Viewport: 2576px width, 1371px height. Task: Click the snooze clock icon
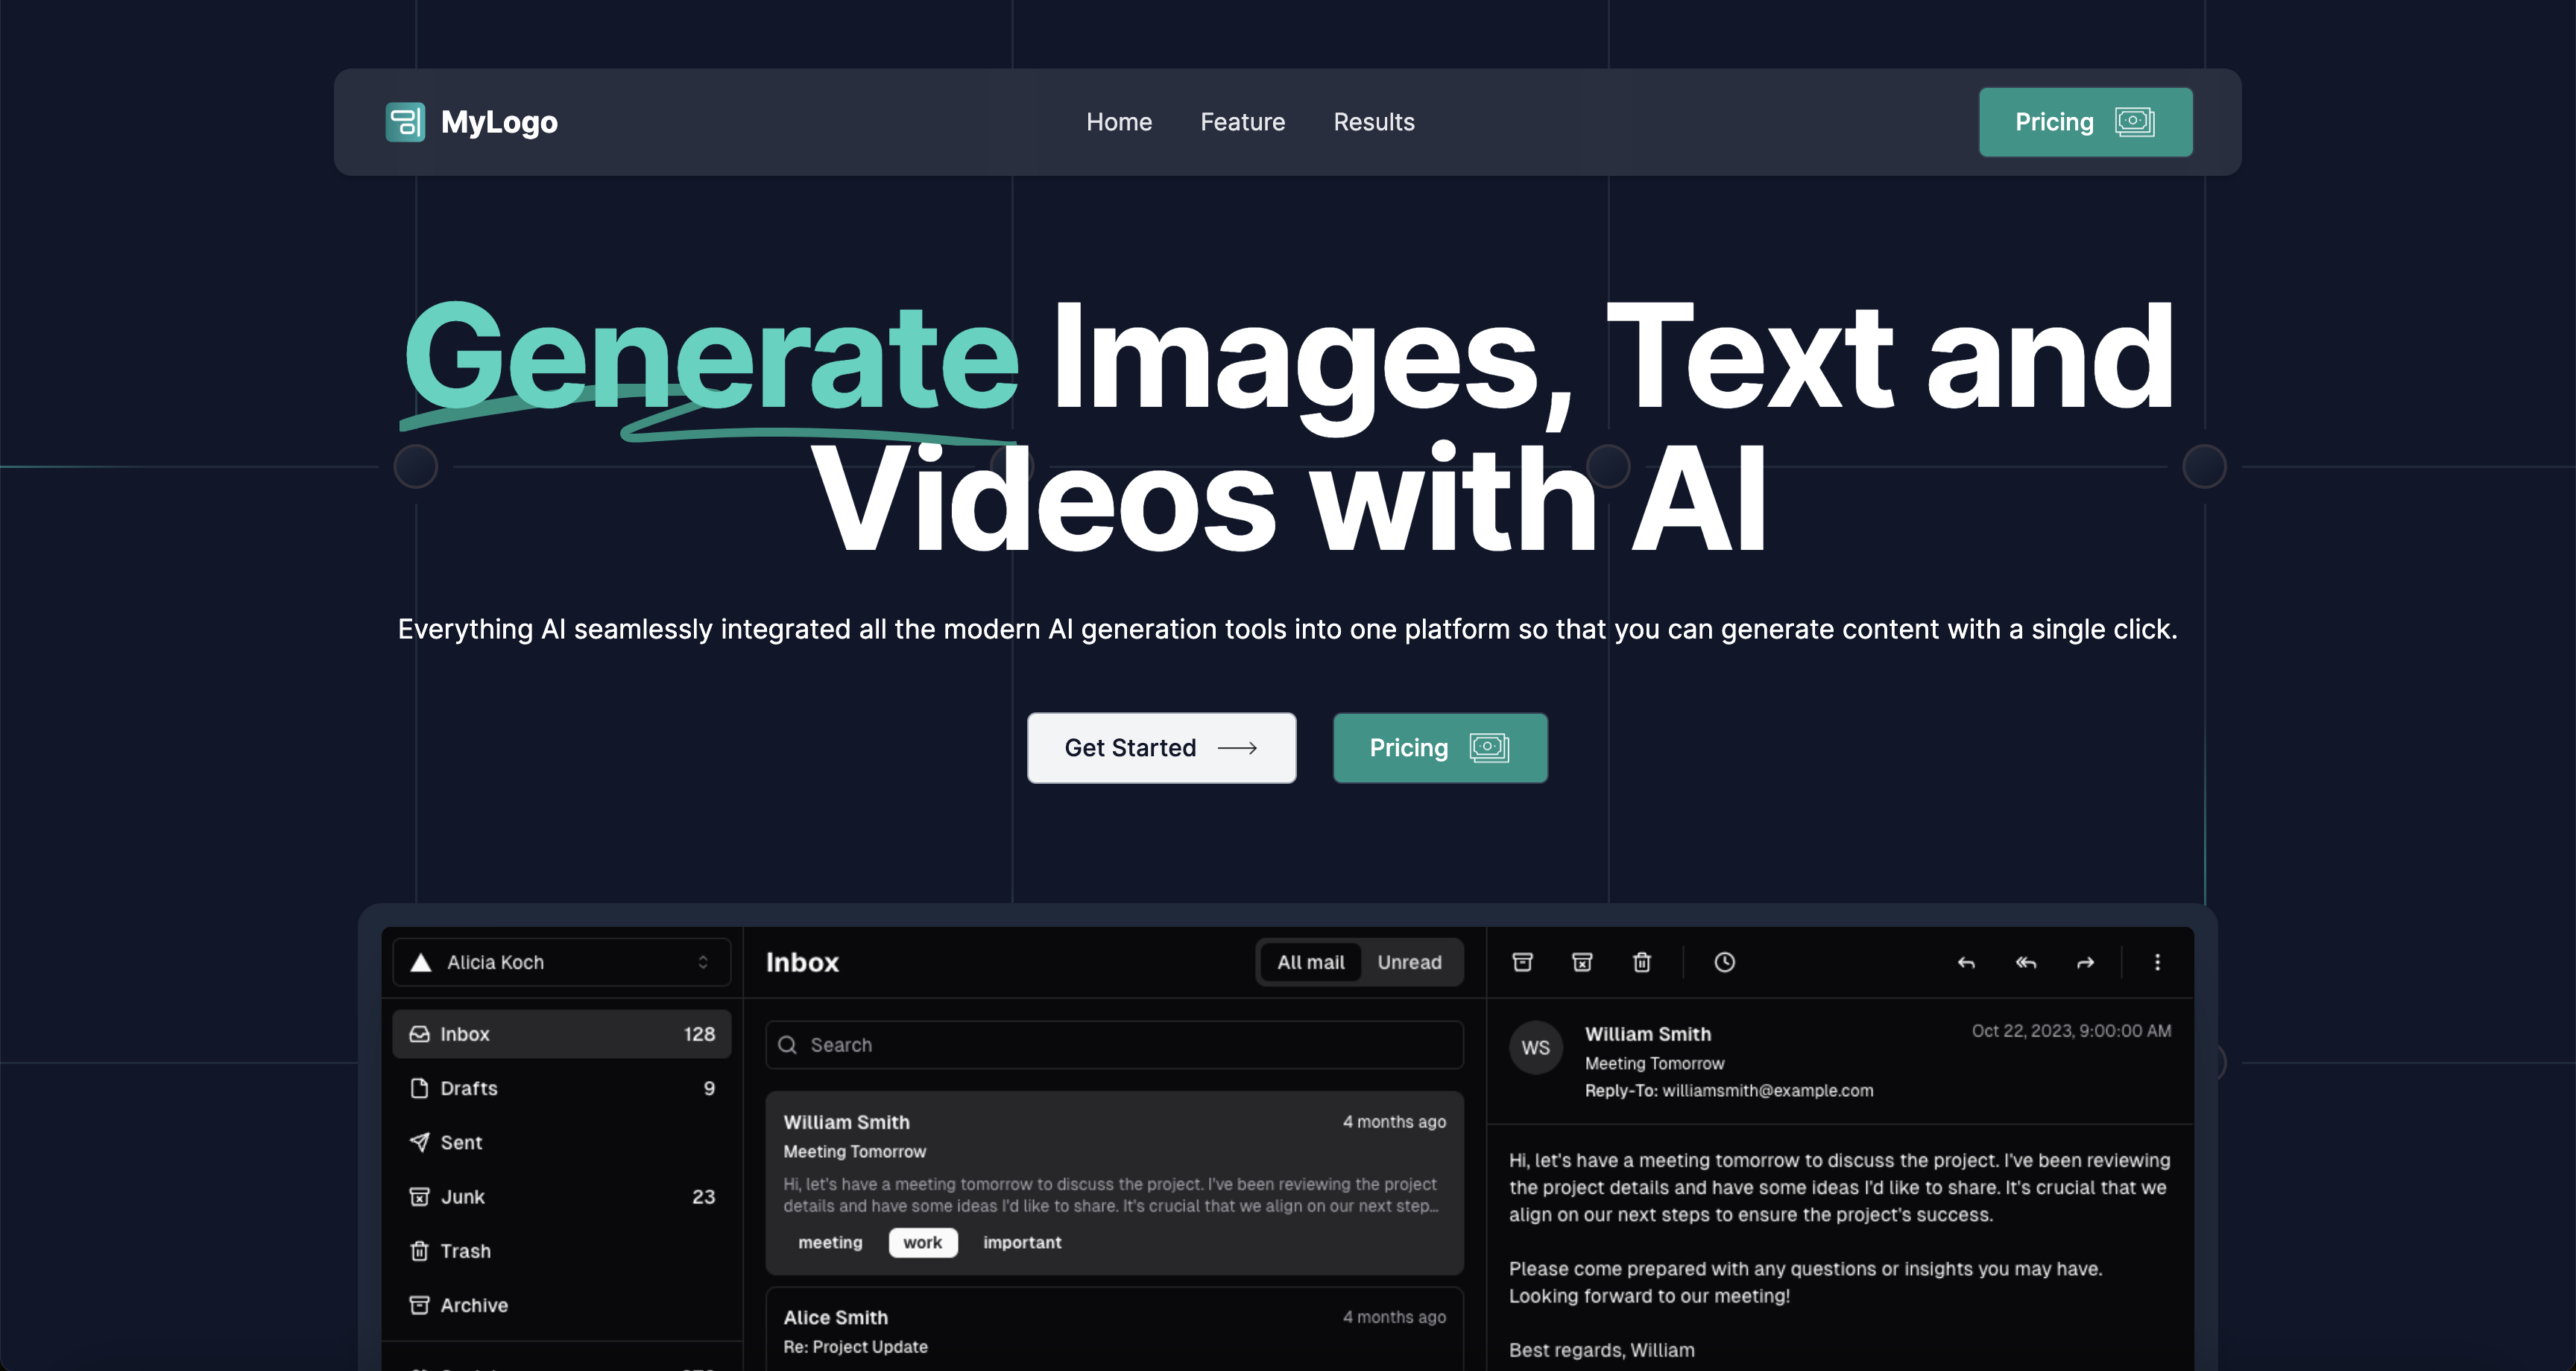[x=1724, y=962]
